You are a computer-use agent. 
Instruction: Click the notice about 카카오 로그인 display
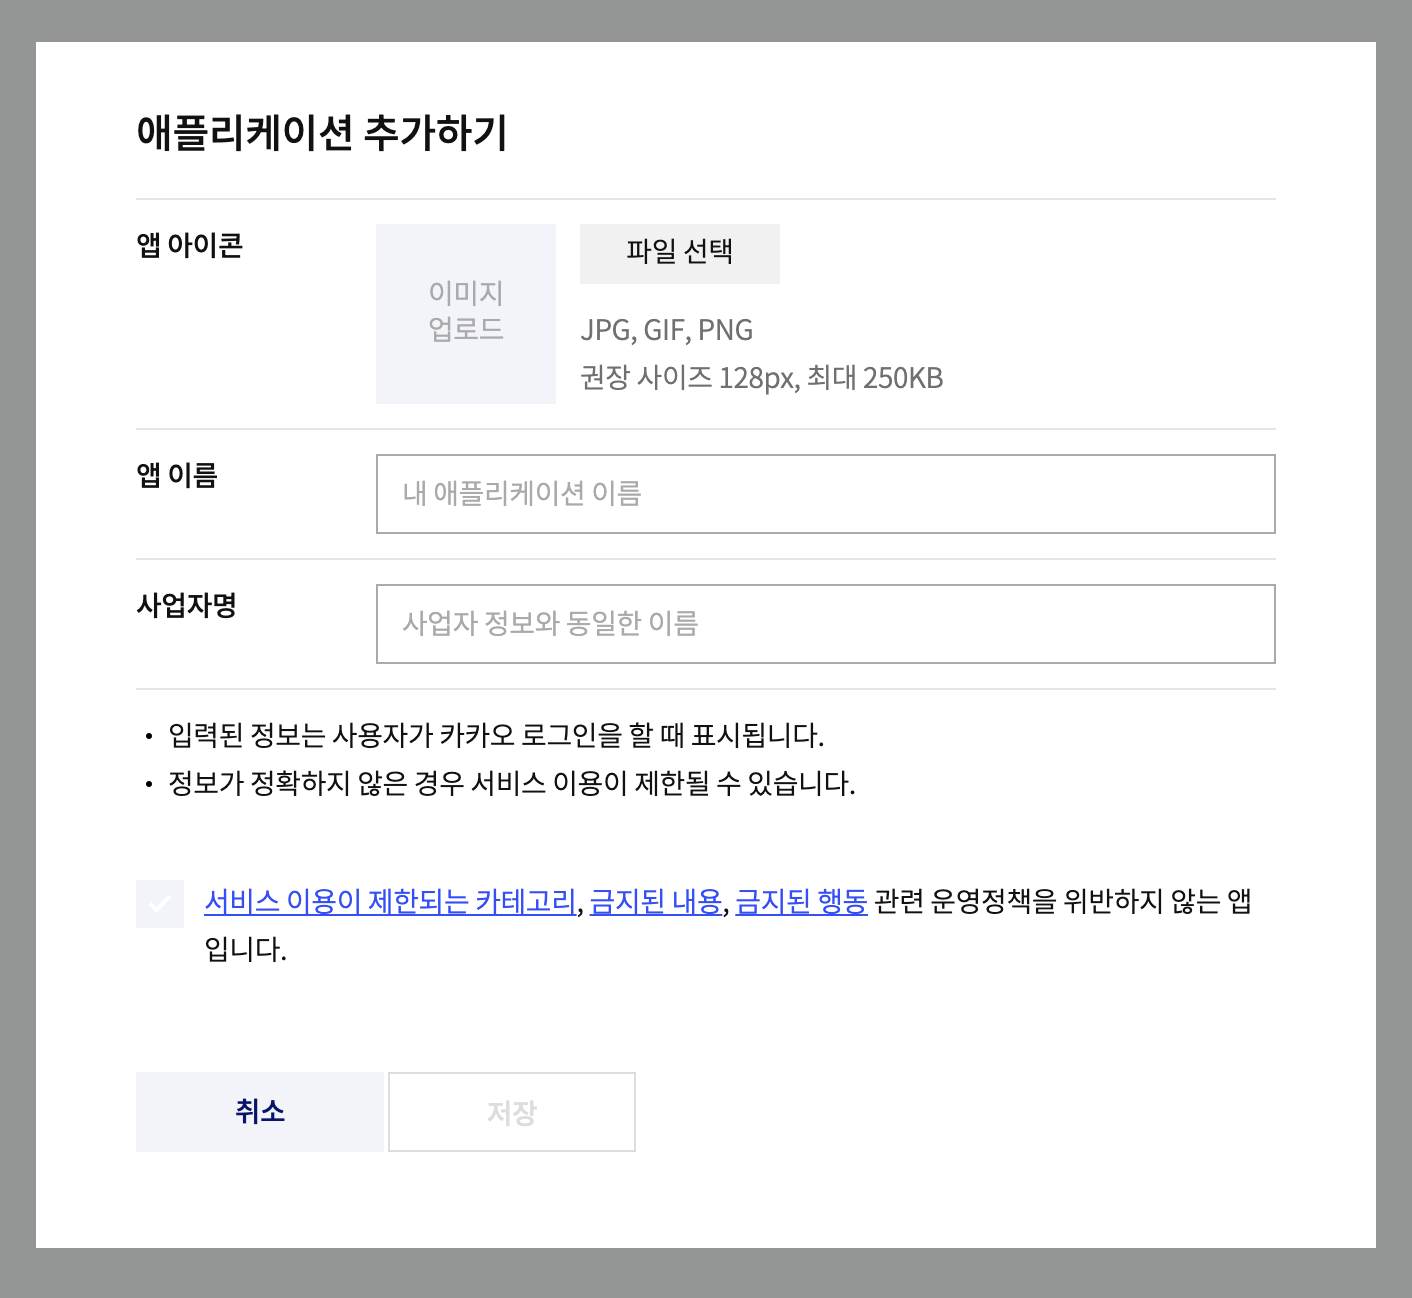pos(496,736)
